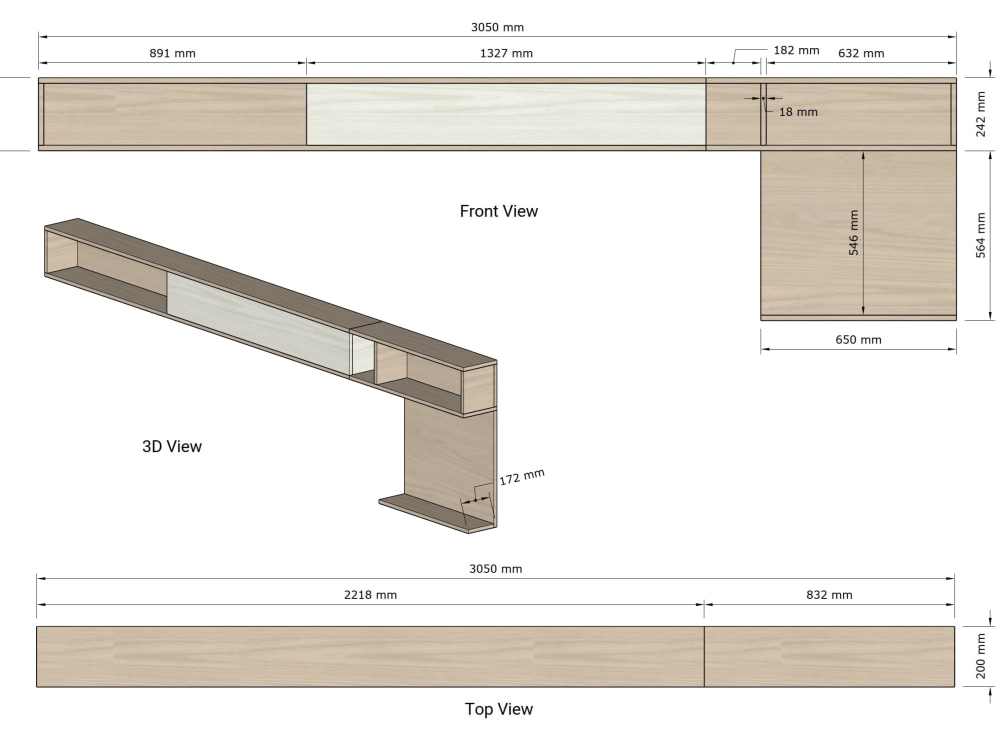
Task: Click the 3D perspective model of the shelf
Action: pos(271,376)
